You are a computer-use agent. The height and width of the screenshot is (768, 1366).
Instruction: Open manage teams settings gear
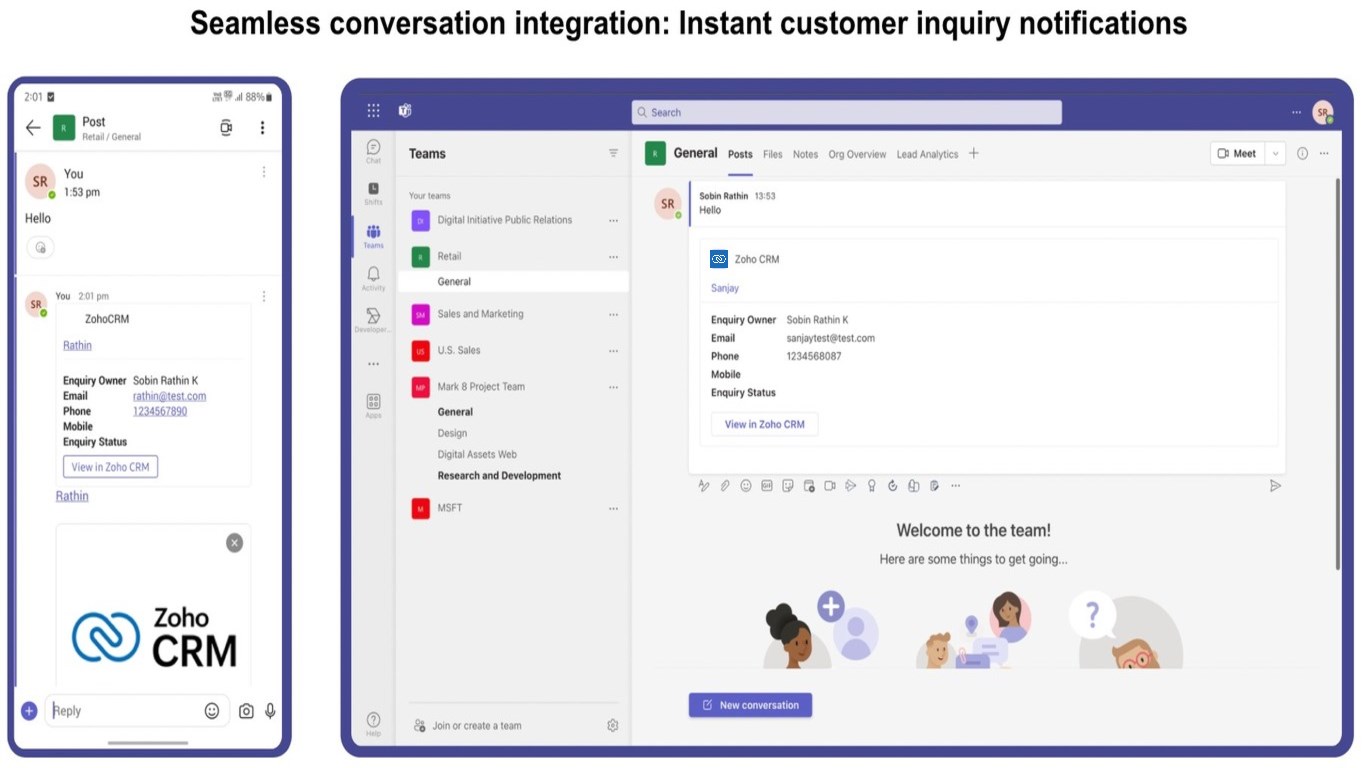click(x=613, y=725)
